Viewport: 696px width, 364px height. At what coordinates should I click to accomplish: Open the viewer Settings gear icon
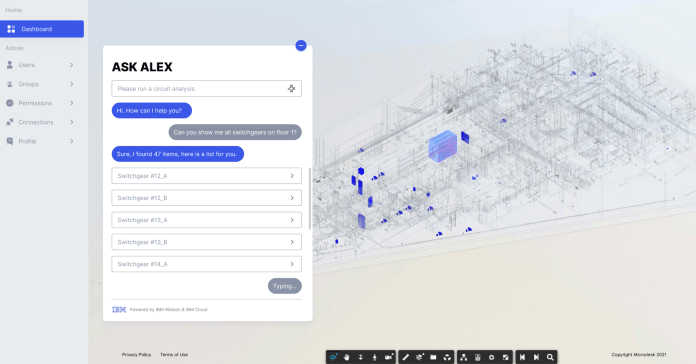[491, 357]
